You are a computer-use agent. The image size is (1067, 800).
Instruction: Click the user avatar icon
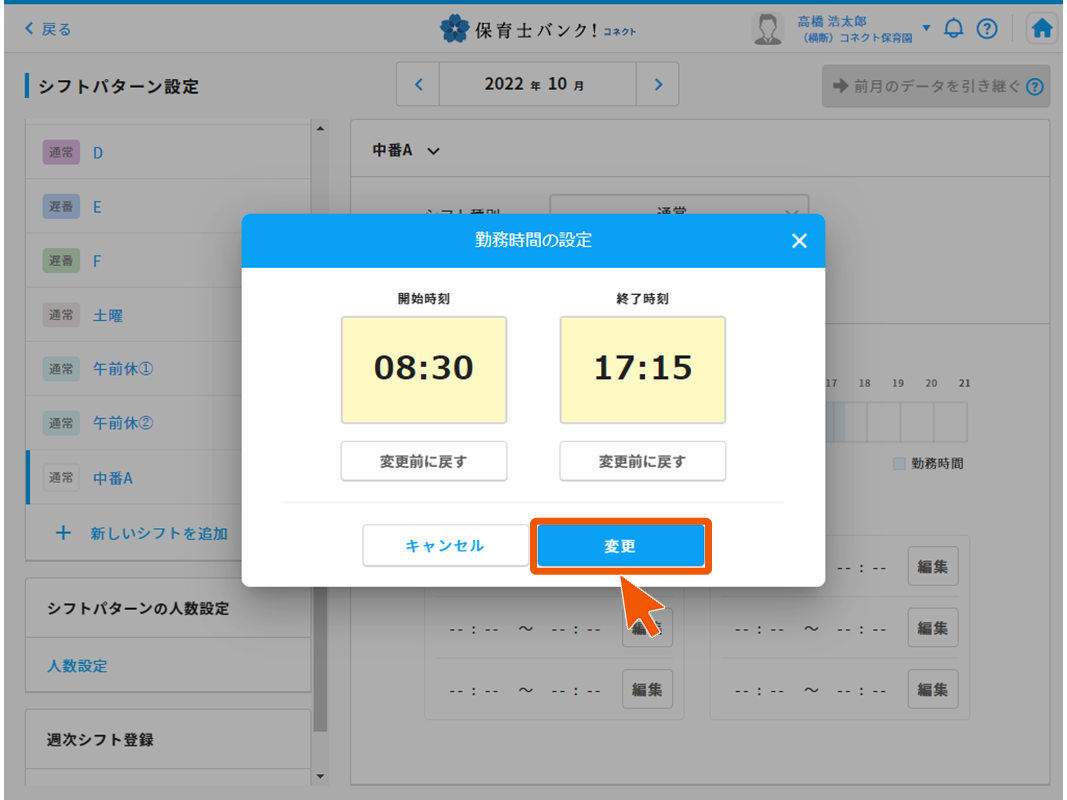click(767, 29)
